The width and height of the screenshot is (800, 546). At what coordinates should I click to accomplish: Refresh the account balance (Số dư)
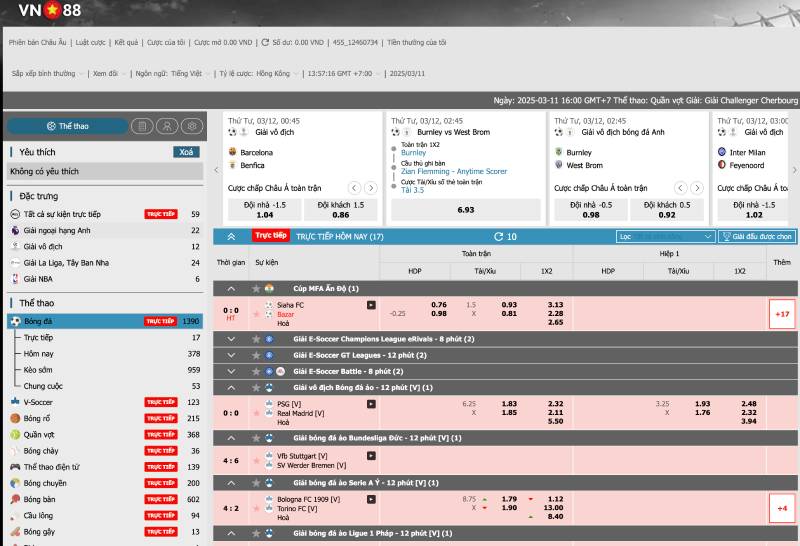[265, 43]
